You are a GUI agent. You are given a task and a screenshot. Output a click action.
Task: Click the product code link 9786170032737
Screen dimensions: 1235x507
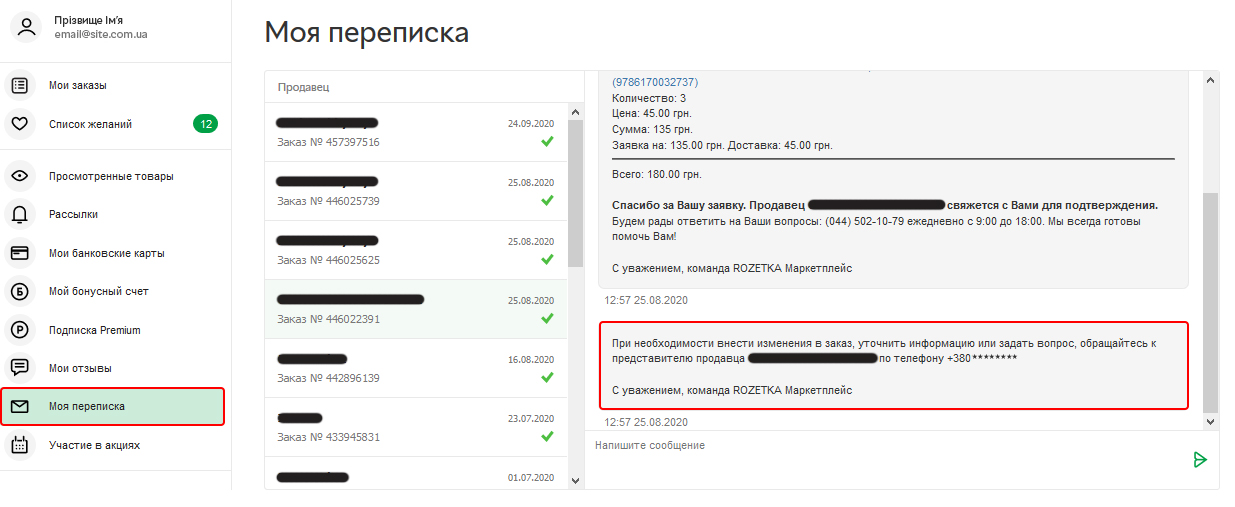pyautogui.click(x=655, y=82)
